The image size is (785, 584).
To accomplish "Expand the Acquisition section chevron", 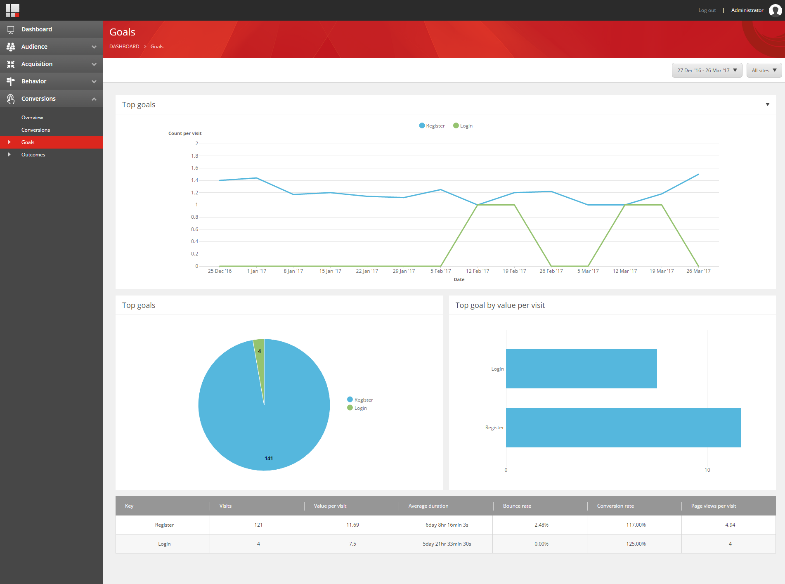I will (94, 64).
